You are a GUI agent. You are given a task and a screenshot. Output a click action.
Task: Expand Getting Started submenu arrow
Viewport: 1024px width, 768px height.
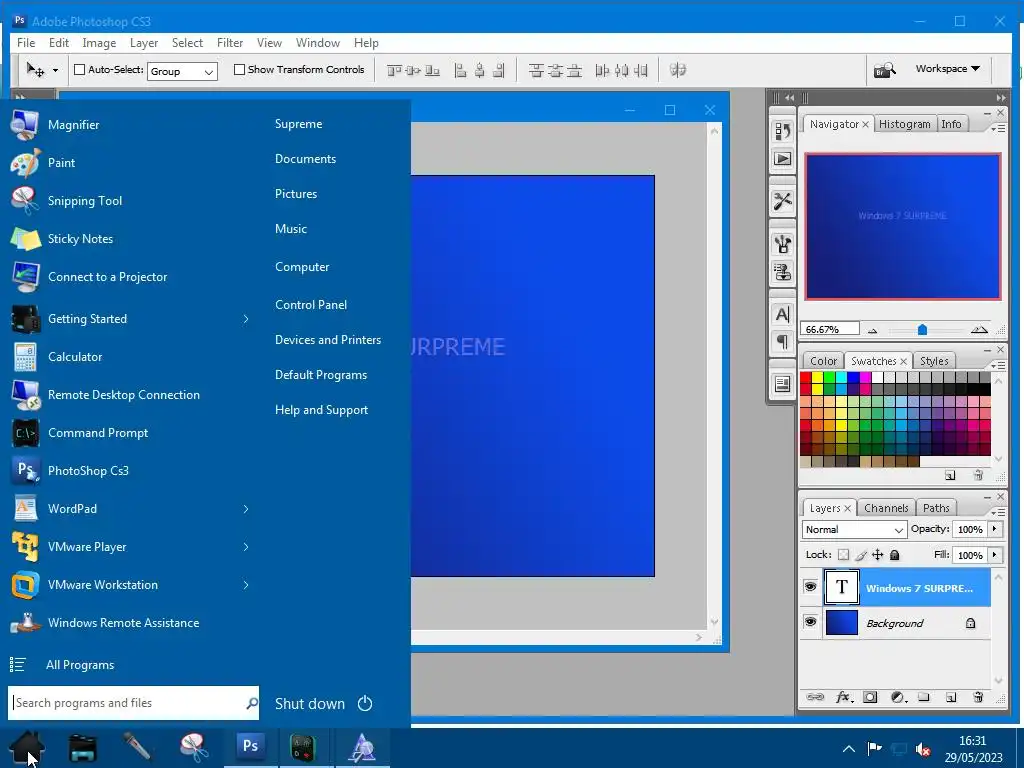coord(246,319)
